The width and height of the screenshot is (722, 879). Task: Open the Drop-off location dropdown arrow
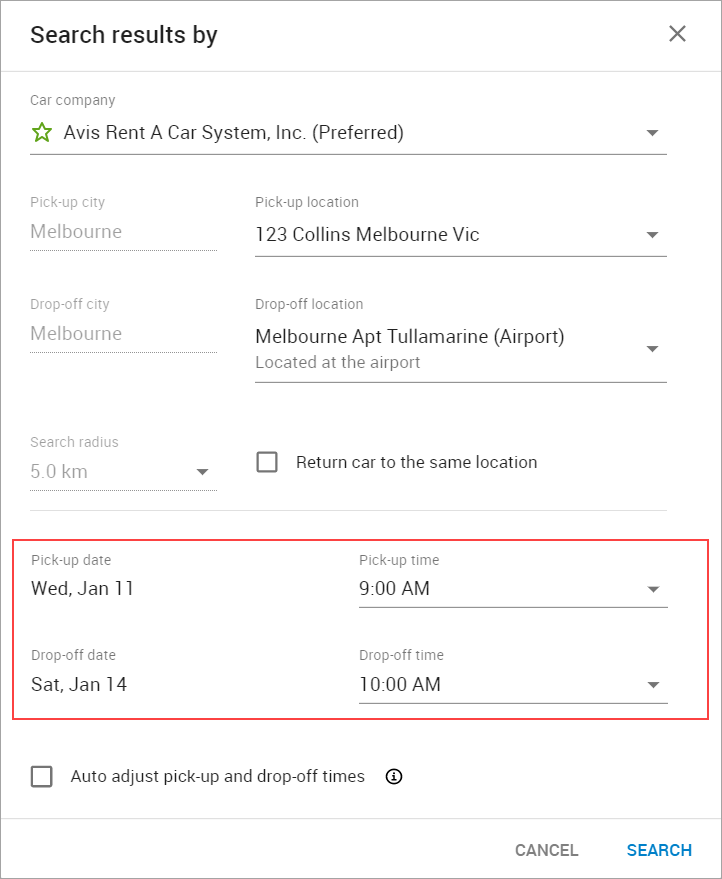coord(652,349)
